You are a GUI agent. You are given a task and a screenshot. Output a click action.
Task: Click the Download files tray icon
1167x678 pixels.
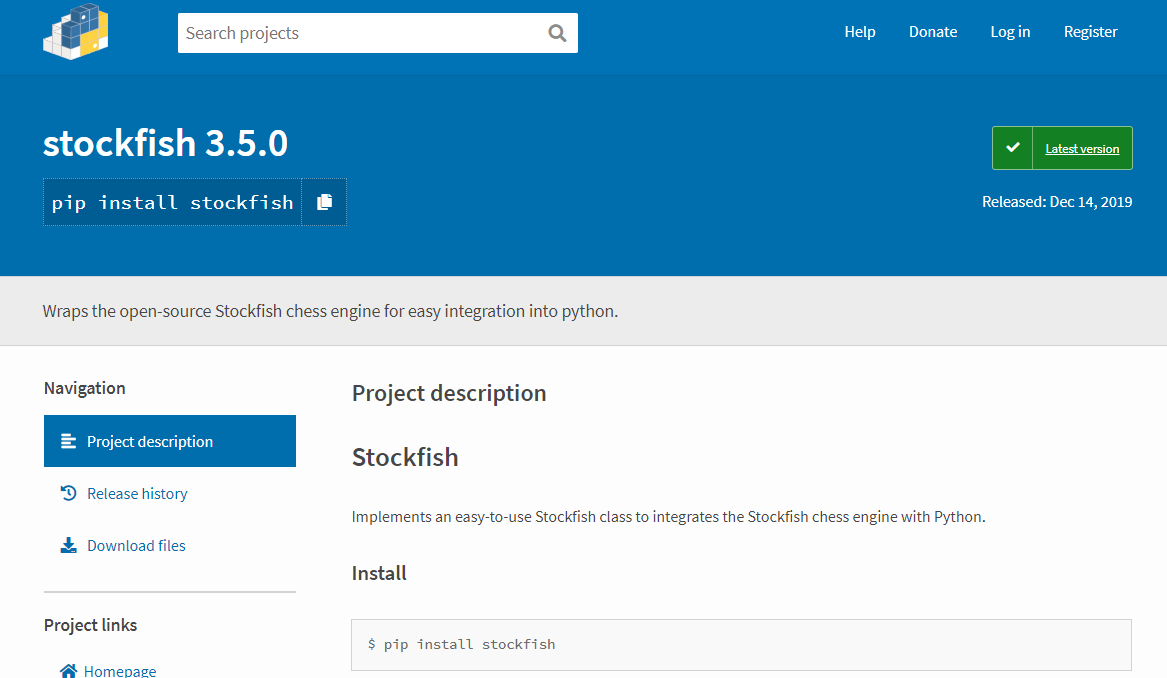tap(68, 546)
